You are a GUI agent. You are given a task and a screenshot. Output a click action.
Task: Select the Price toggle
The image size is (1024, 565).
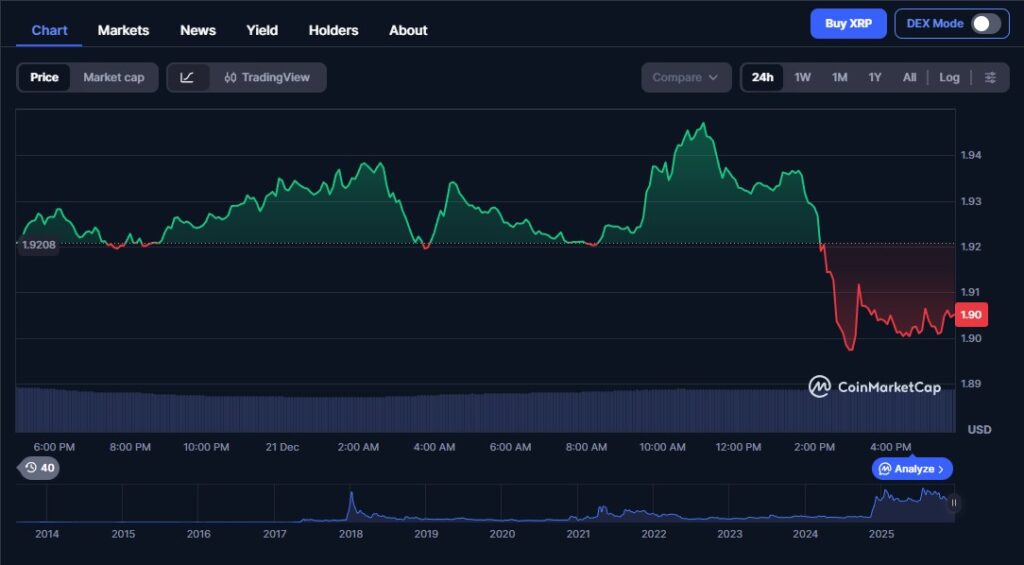click(x=44, y=78)
